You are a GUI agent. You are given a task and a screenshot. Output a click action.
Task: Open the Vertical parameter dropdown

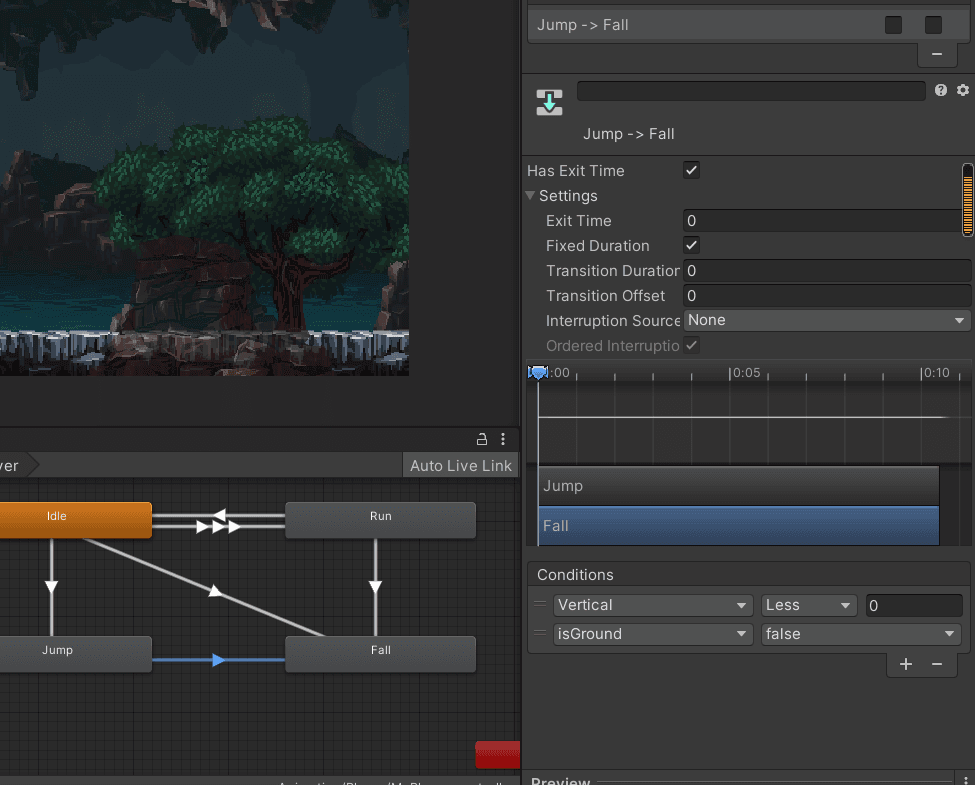pyautogui.click(x=652, y=605)
